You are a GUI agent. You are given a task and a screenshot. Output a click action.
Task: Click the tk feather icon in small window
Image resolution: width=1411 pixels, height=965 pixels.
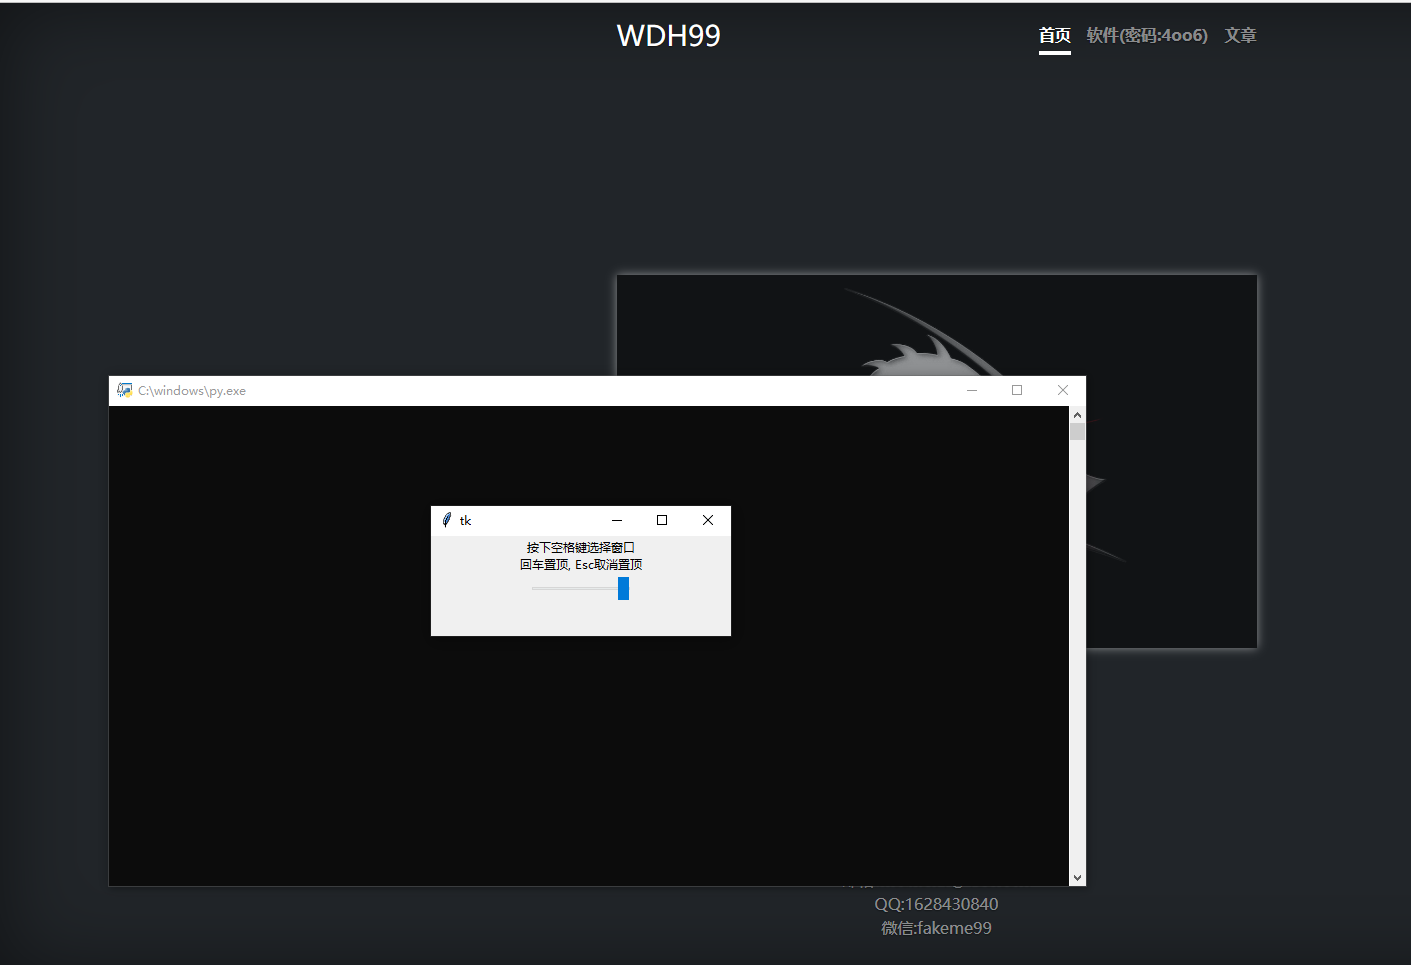click(447, 520)
